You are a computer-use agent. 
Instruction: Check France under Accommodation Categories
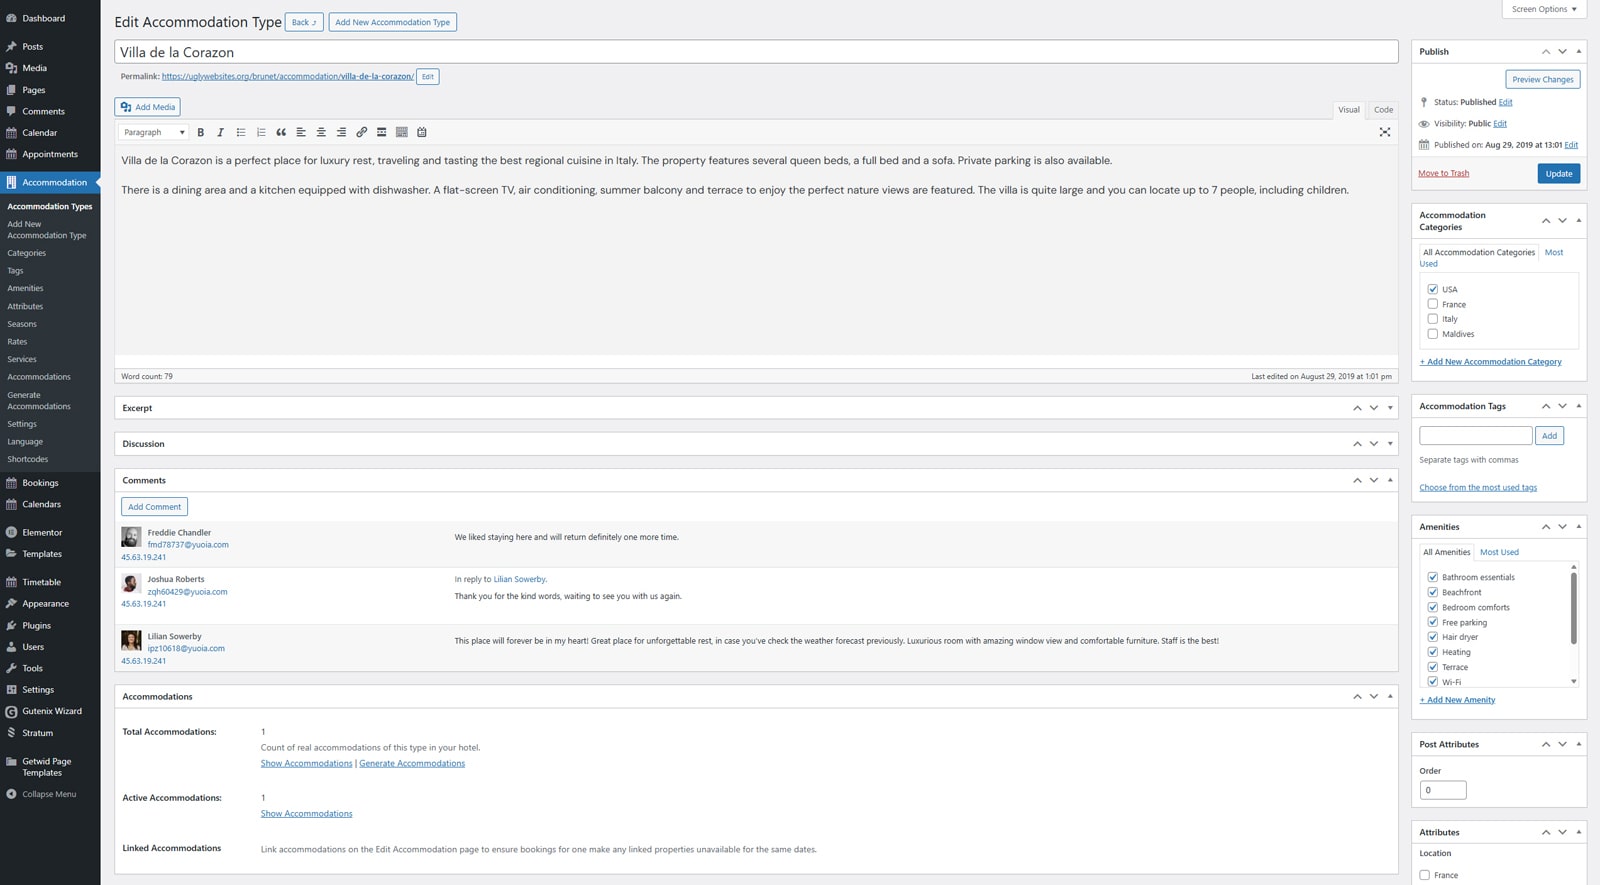[x=1433, y=304]
